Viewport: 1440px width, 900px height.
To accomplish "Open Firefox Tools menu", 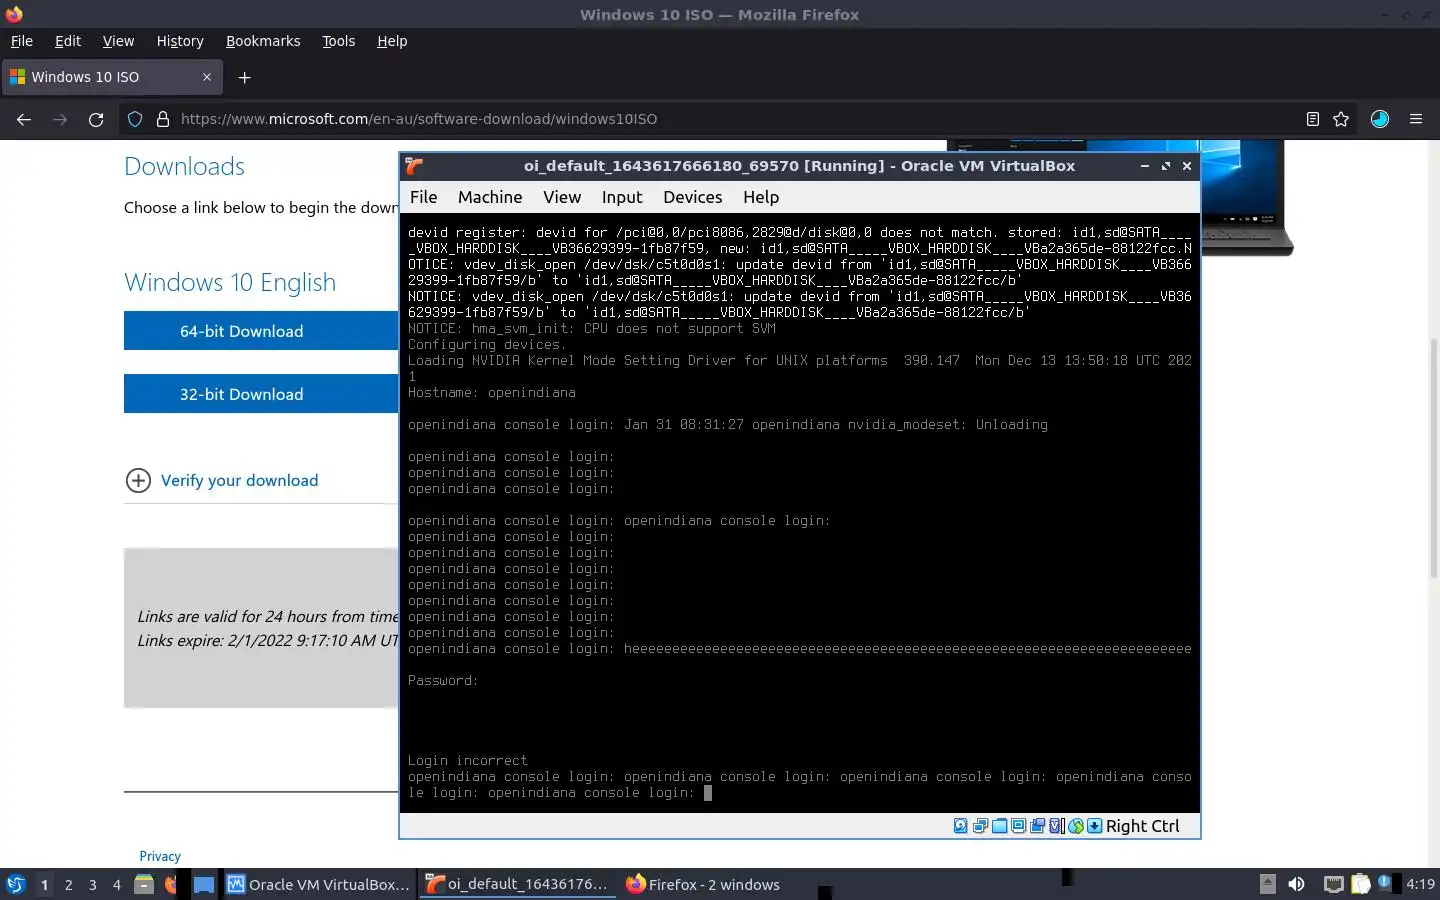I will [x=338, y=41].
